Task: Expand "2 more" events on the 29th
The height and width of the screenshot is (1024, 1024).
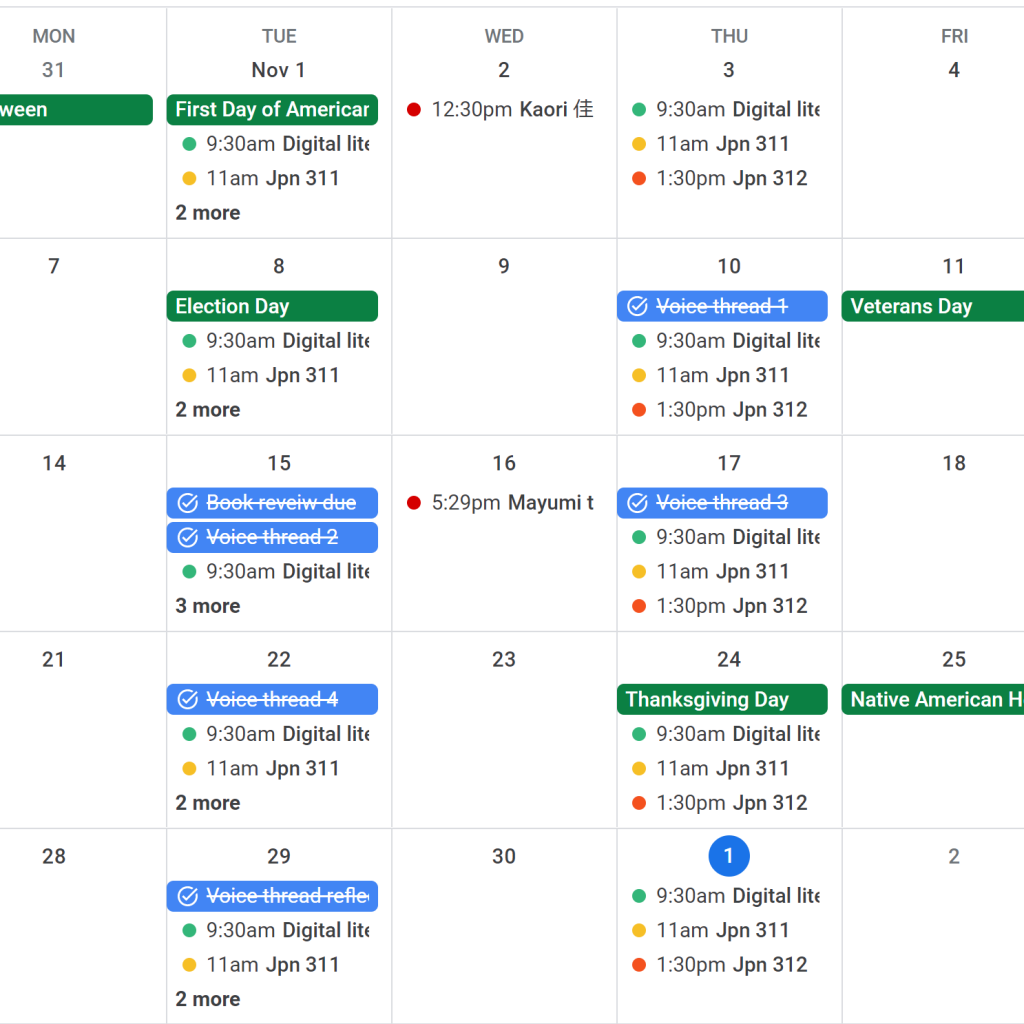Action: pos(208,999)
